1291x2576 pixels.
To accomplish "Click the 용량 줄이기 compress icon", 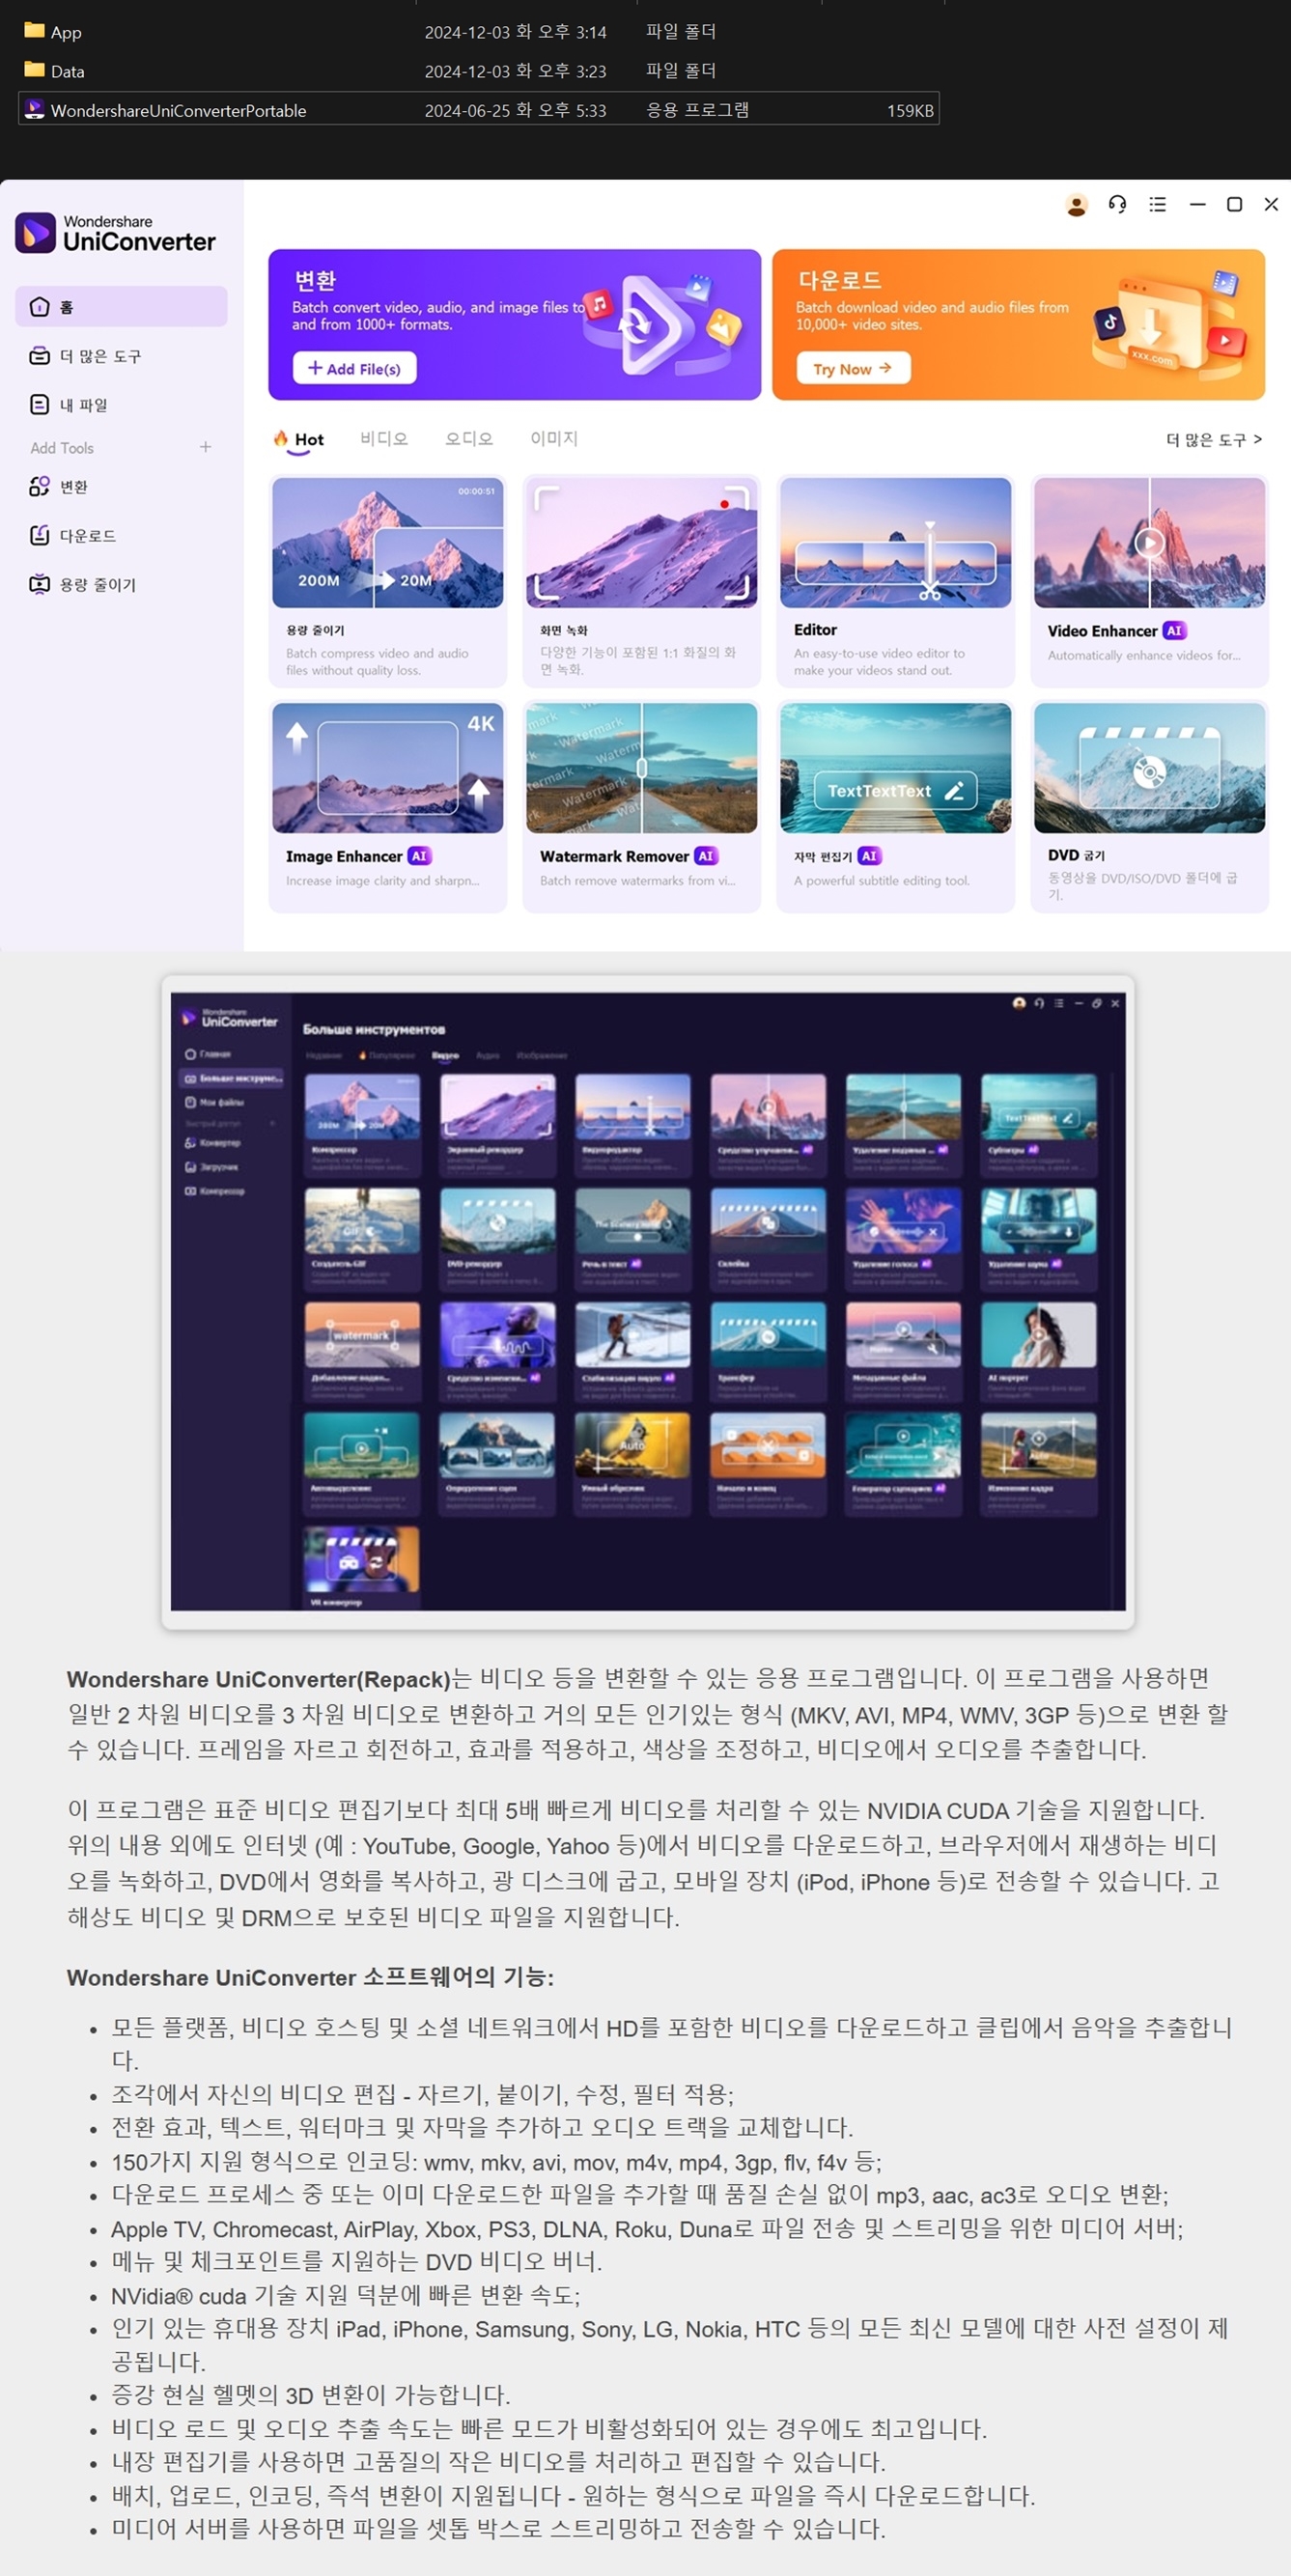I will 39,585.
